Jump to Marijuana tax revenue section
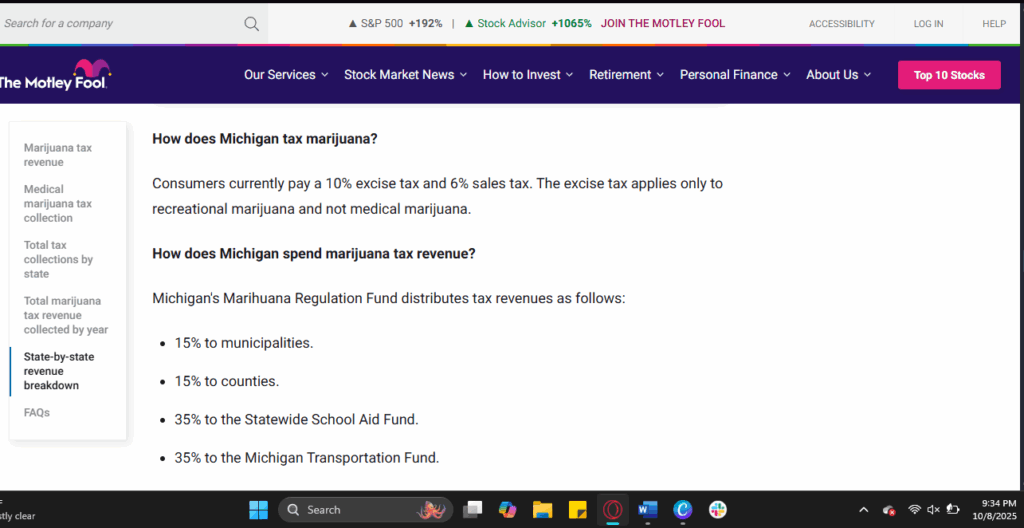 [x=58, y=155]
